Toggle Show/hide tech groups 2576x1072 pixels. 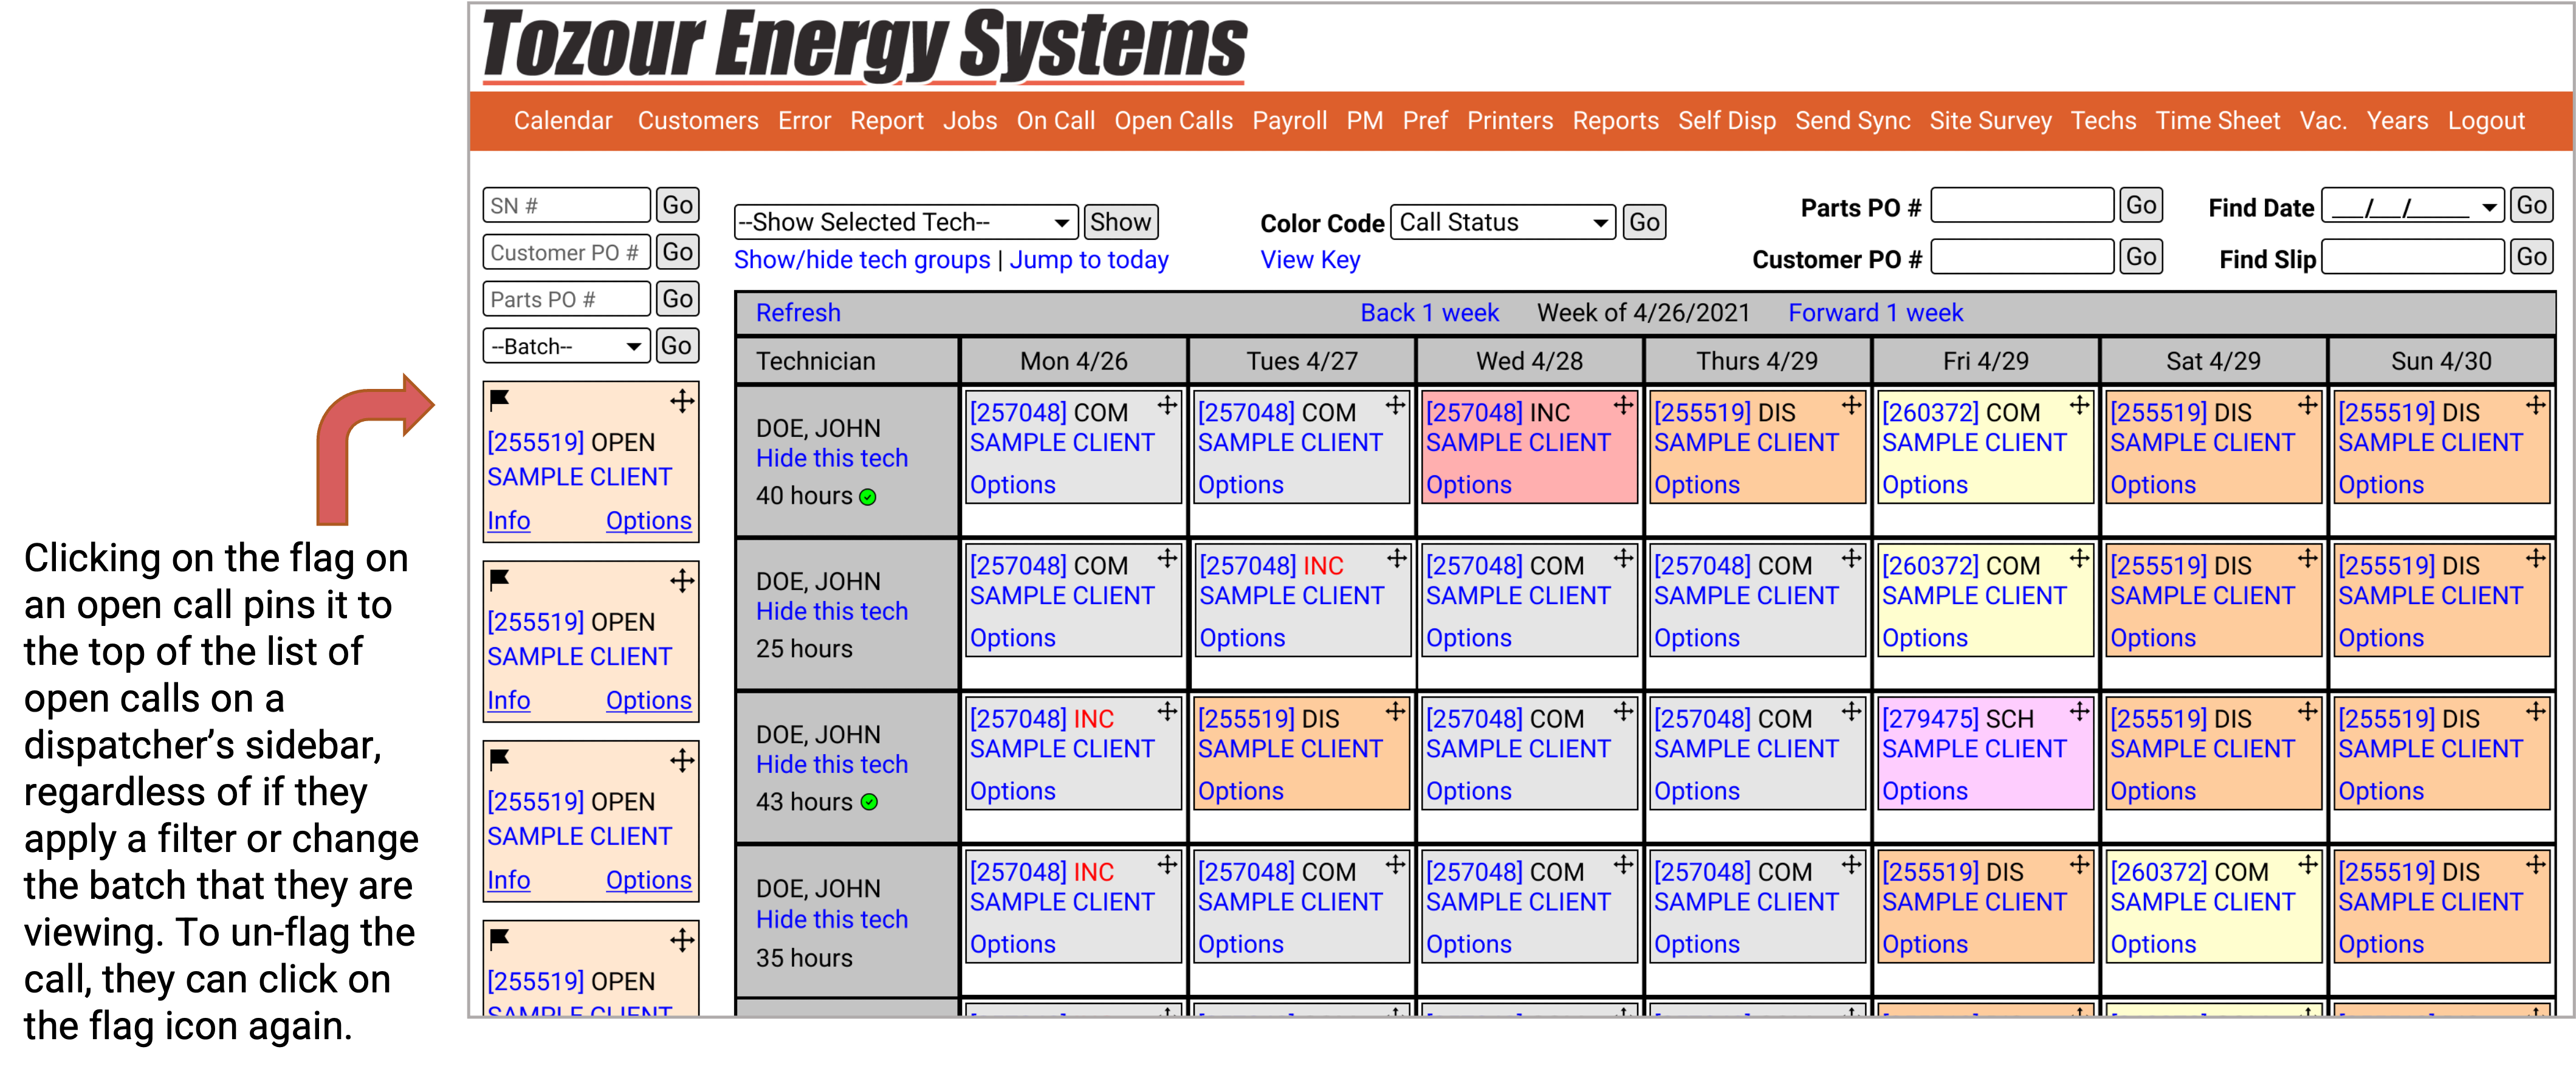click(x=861, y=260)
